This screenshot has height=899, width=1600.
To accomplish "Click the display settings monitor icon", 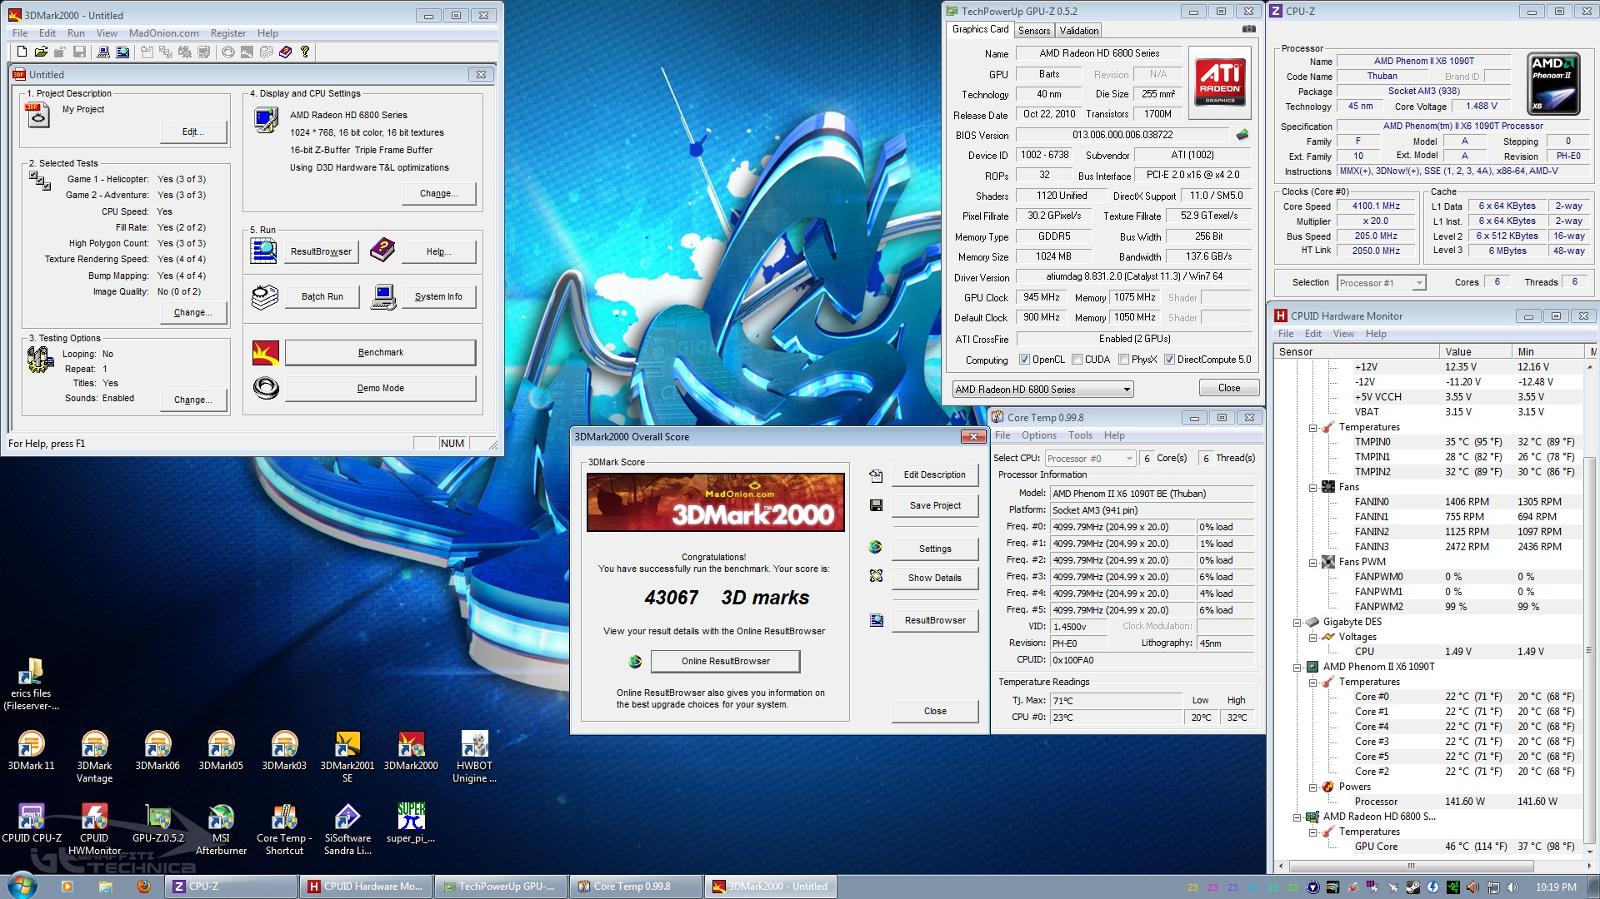I will 266,120.
